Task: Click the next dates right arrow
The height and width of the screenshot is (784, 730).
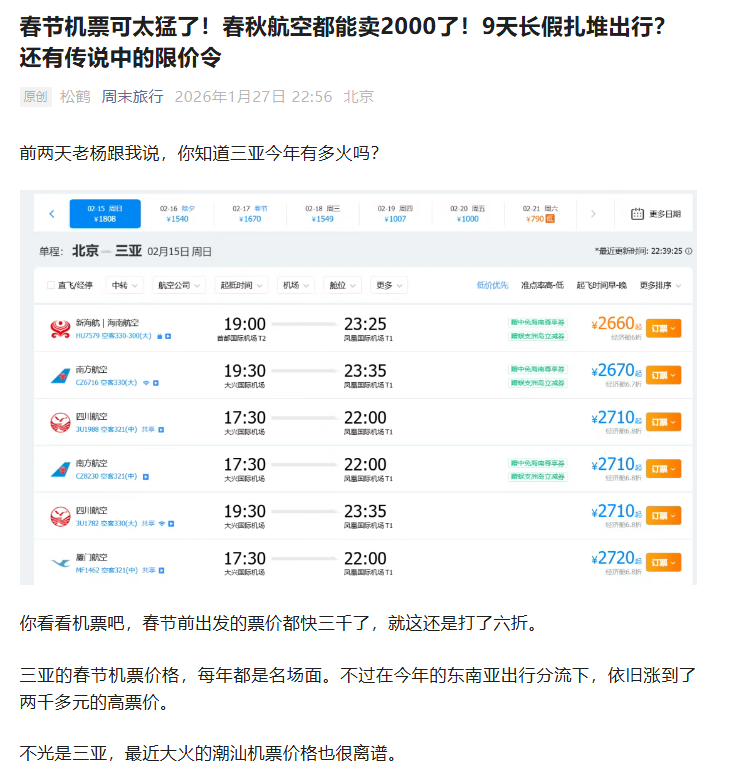Action: (x=593, y=214)
